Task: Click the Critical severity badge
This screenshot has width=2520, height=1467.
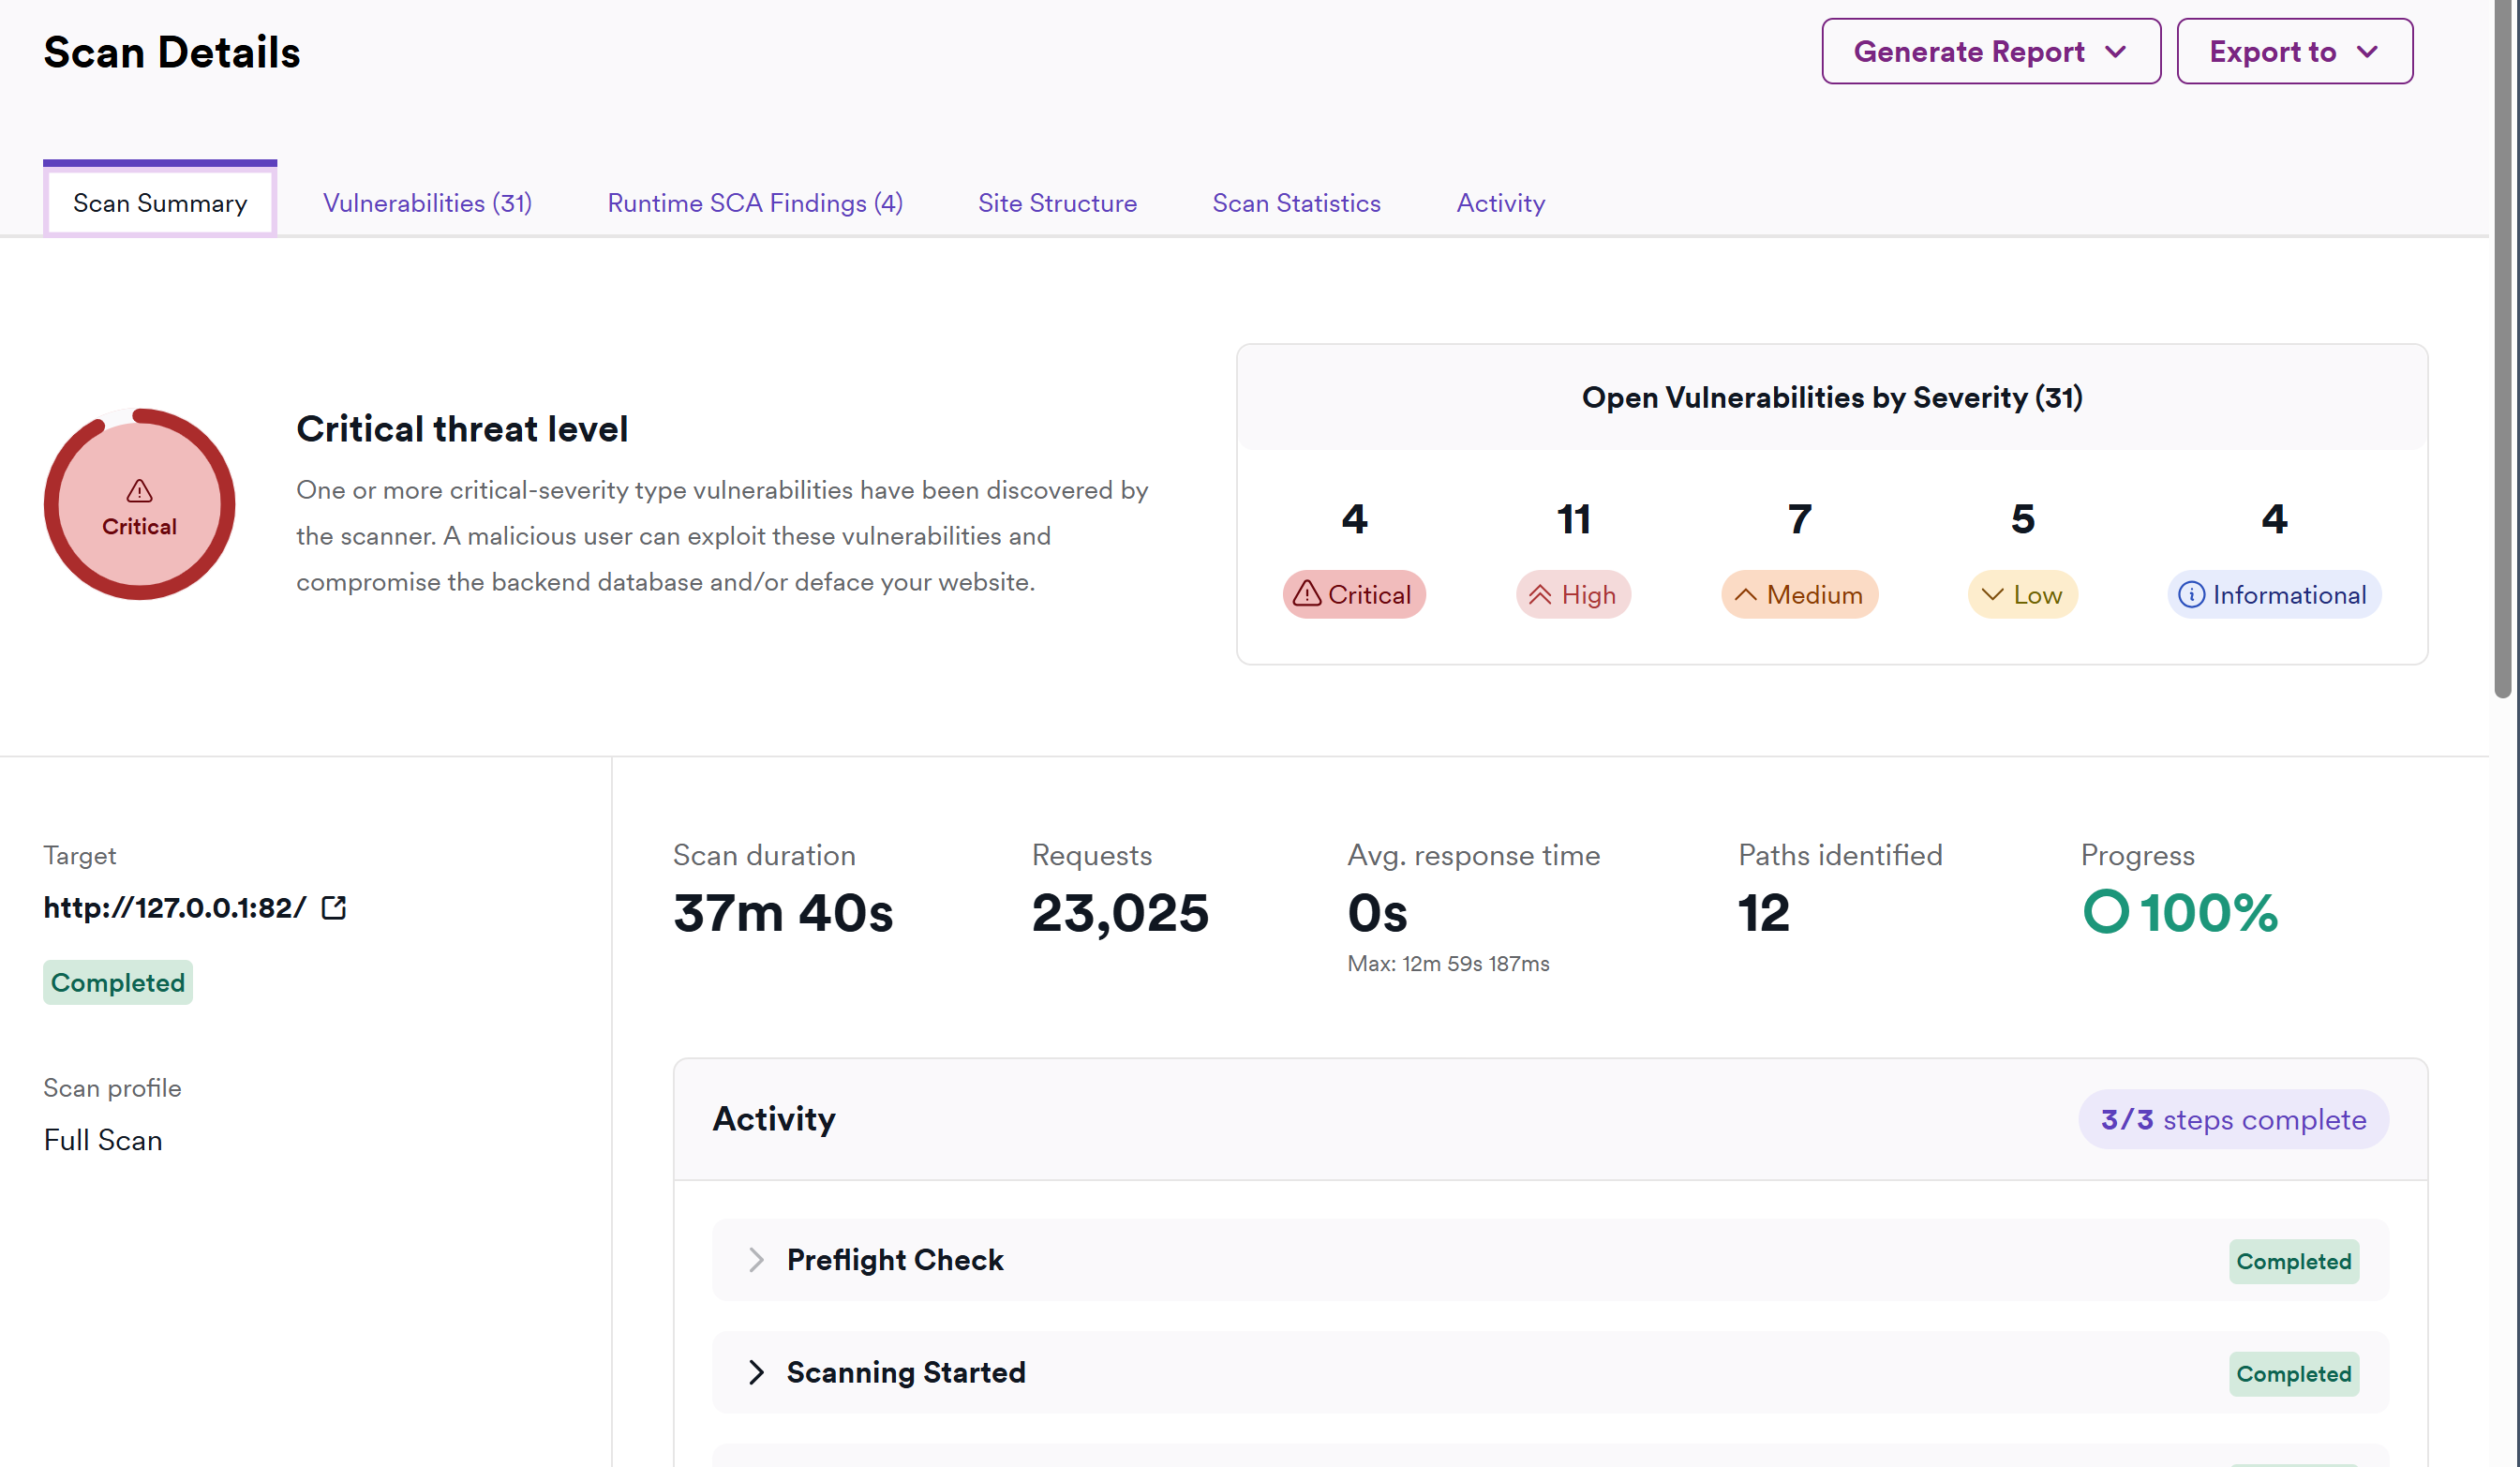Action: coord(1353,595)
